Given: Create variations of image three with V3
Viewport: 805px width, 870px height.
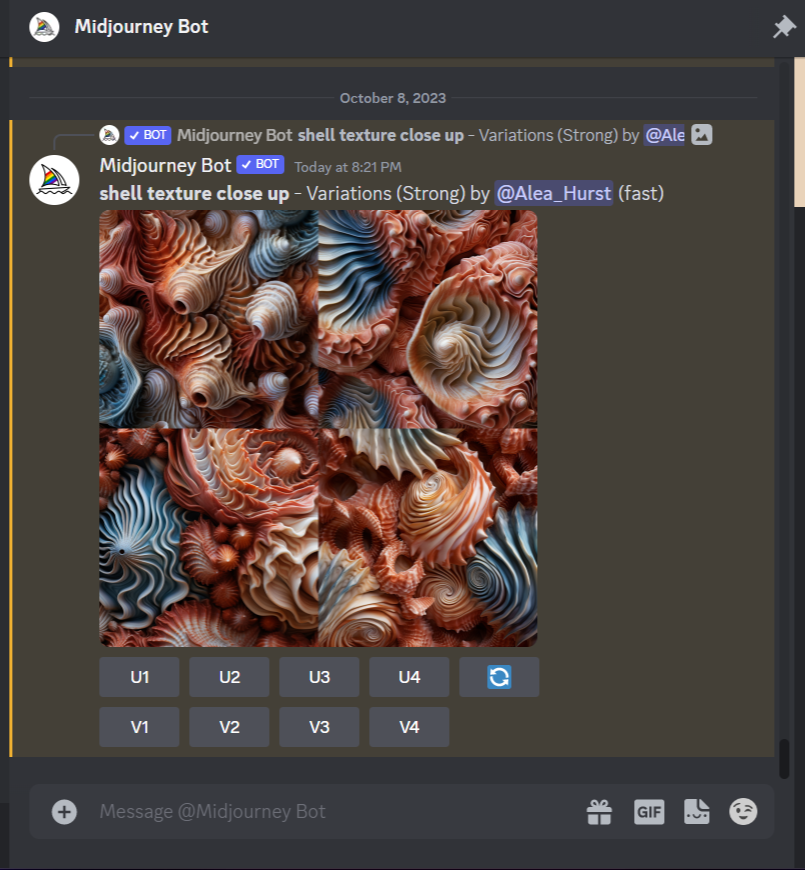Looking at the screenshot, I should [x=320, y=727].
